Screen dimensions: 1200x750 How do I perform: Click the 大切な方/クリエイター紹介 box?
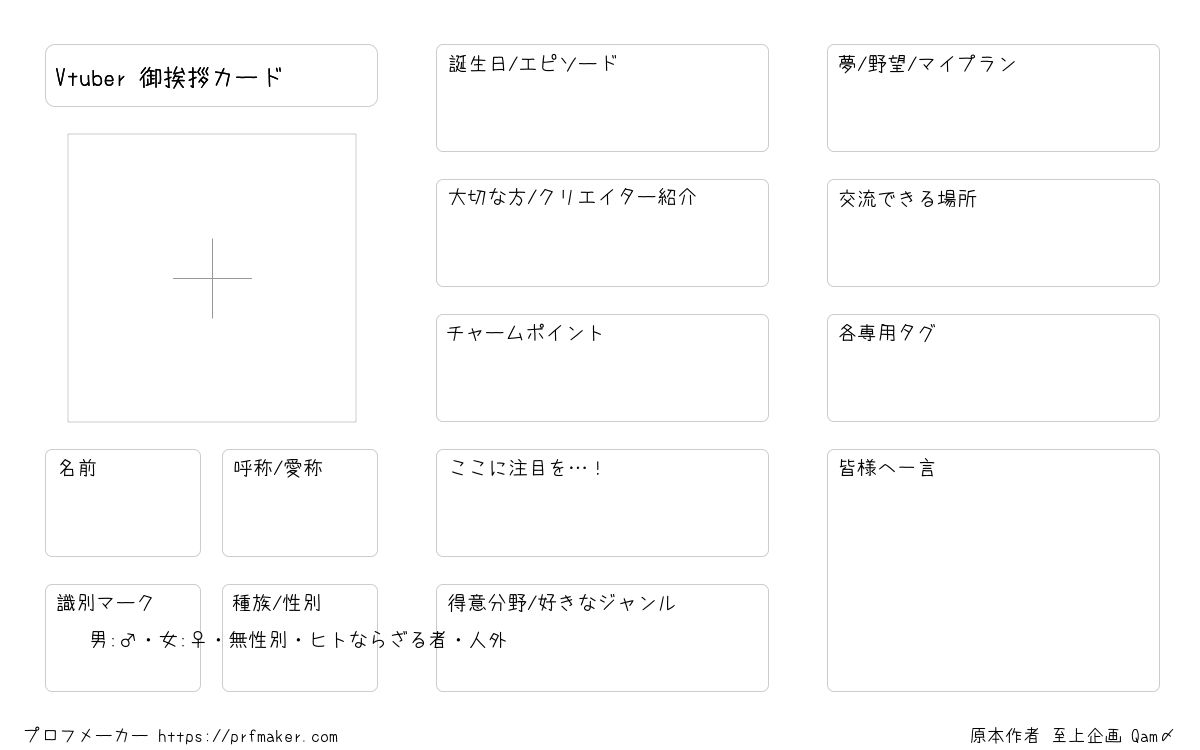[602, 233]
